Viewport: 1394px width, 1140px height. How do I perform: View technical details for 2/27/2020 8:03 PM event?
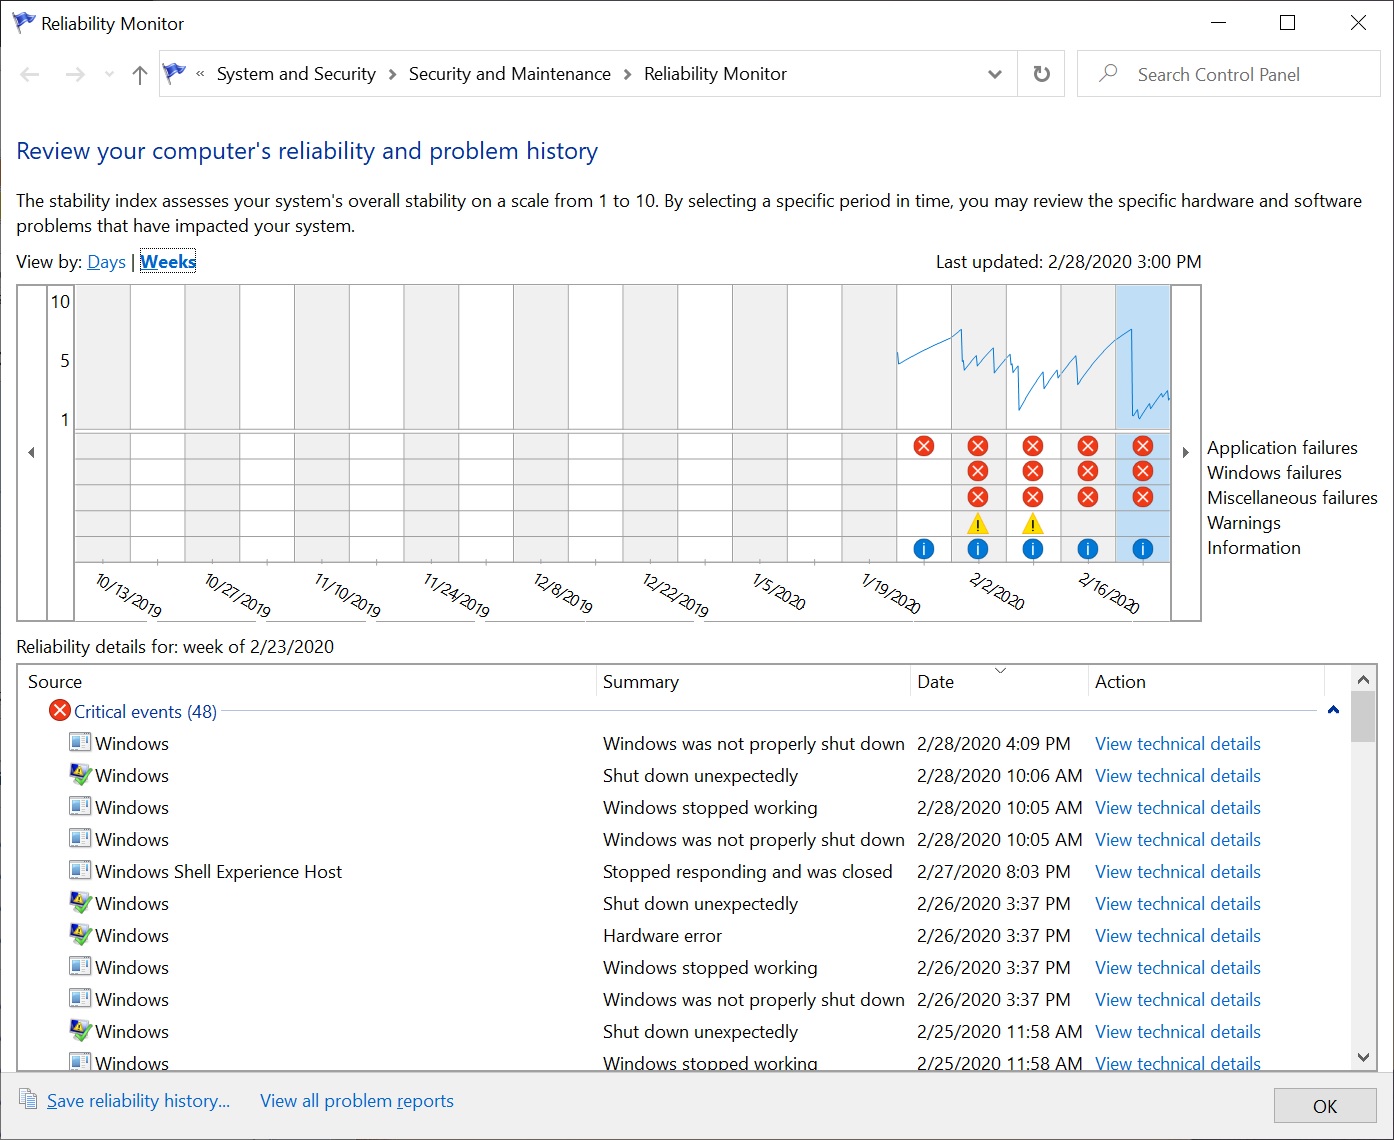point(1177,872)
